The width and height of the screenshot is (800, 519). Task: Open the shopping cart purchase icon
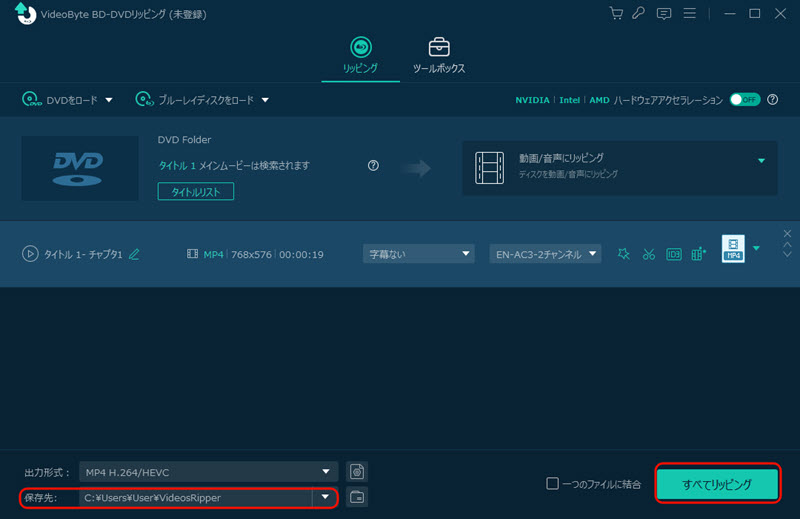(616, 13)
